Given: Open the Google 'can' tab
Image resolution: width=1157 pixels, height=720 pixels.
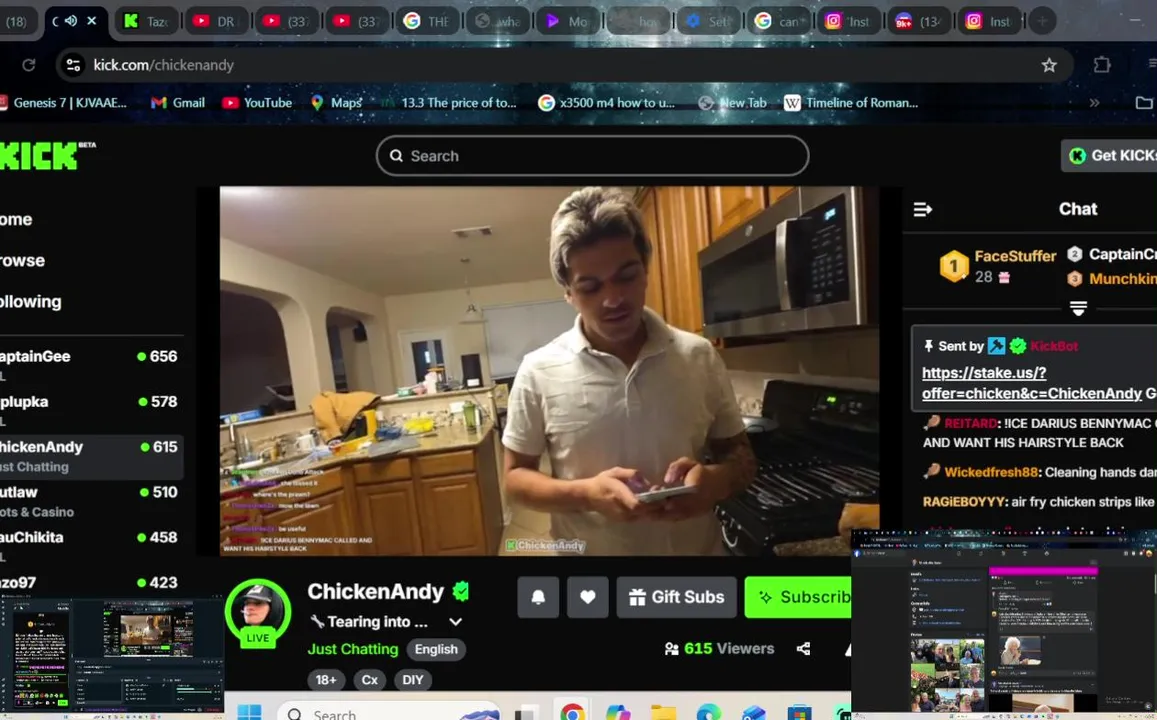Looking at the screenshot, I should (x=780, y=21).
